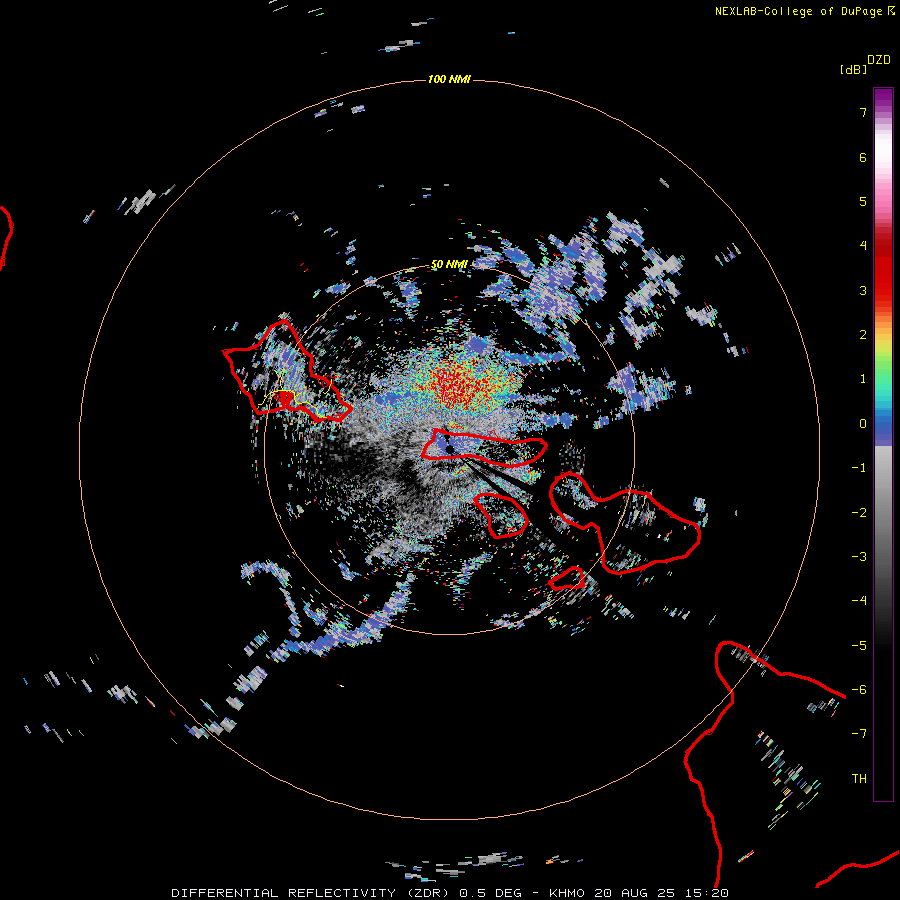900x900 pixels.
Task: Click the 15:20 timestamp
Action: coord(709,893)
